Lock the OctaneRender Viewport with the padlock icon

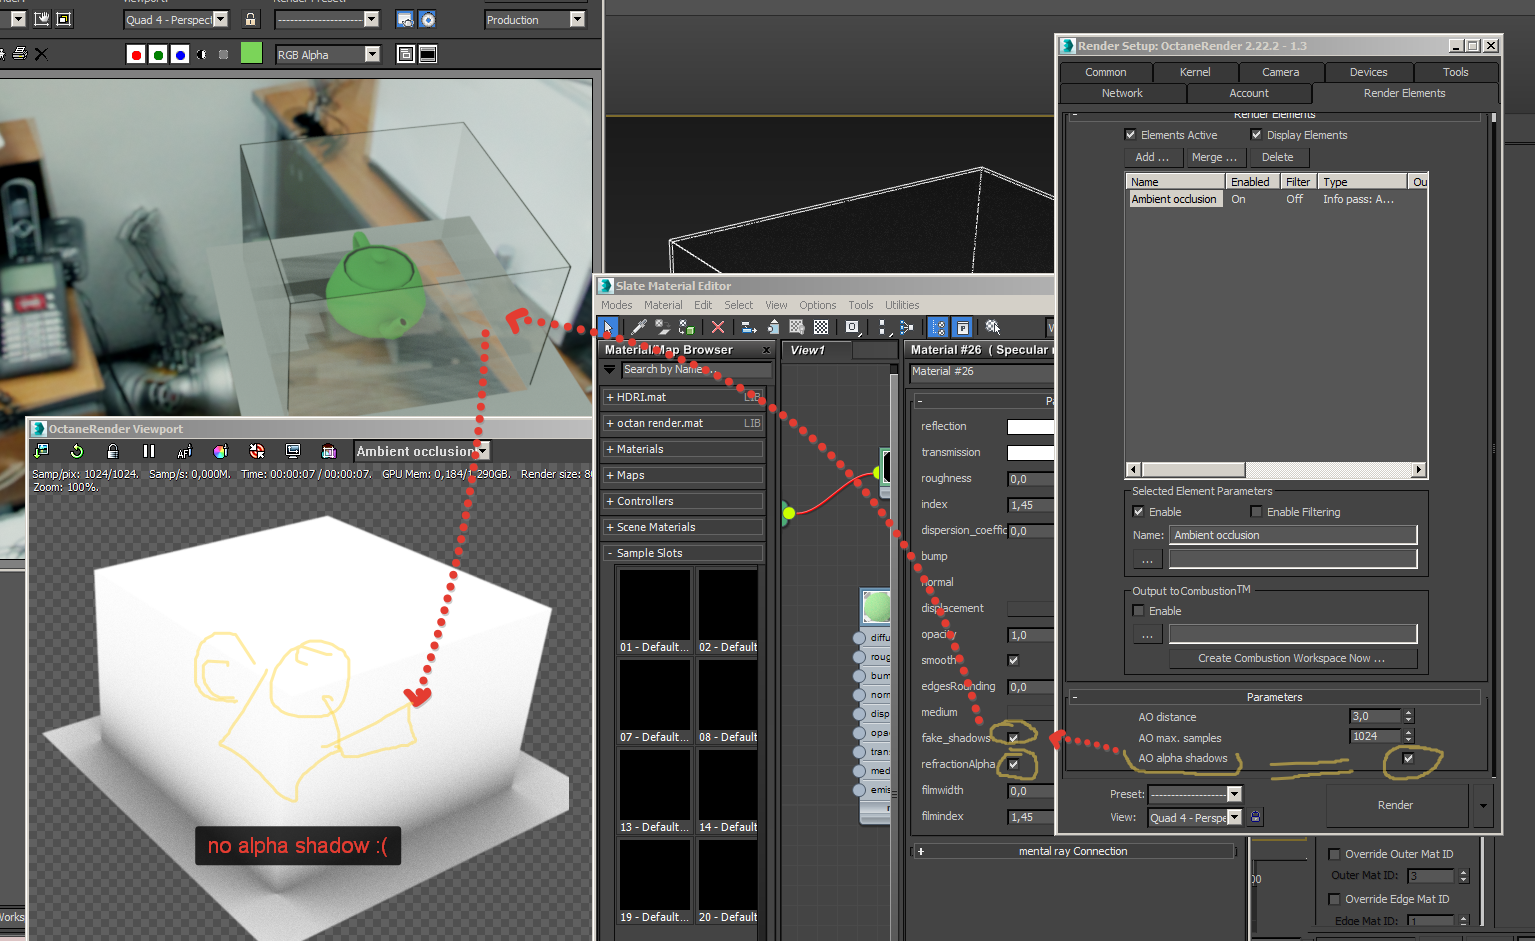112,451
